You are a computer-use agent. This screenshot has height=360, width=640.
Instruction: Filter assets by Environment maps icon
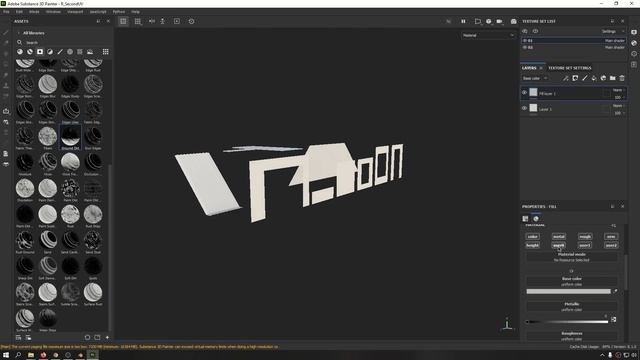coord(90,52)
